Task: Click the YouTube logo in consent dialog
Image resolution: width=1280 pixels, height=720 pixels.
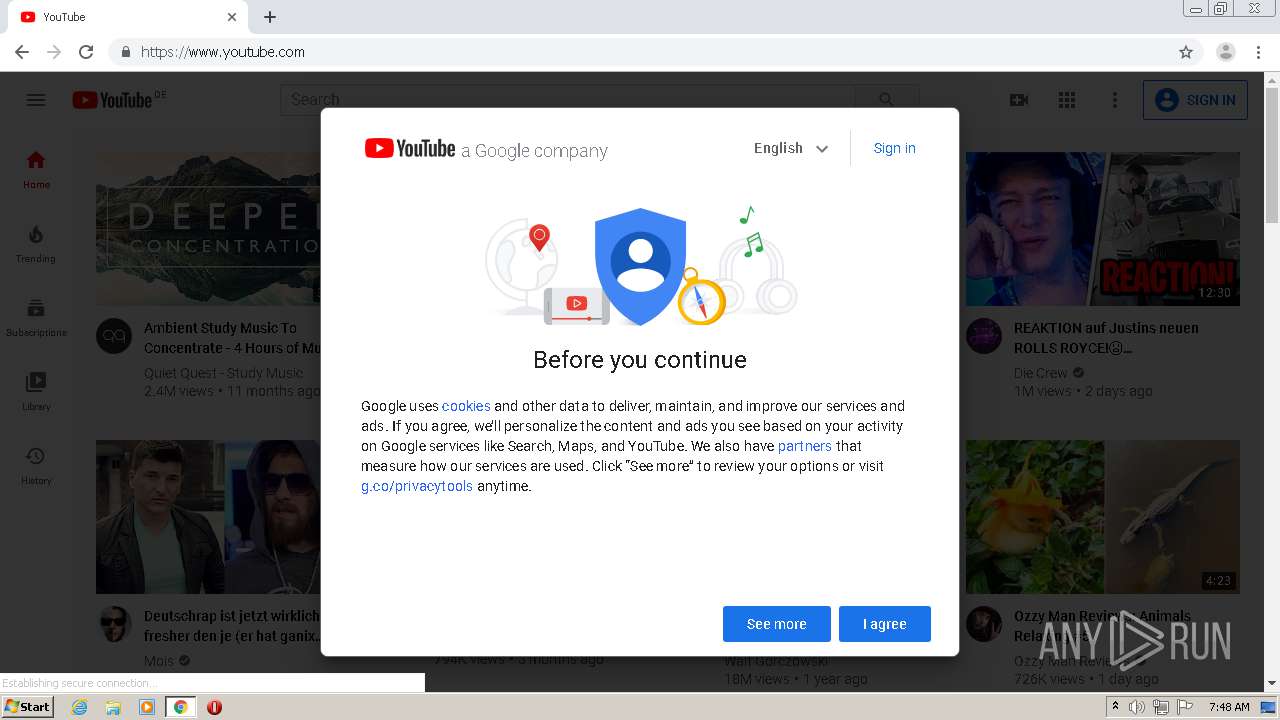Action: [410, 149]
